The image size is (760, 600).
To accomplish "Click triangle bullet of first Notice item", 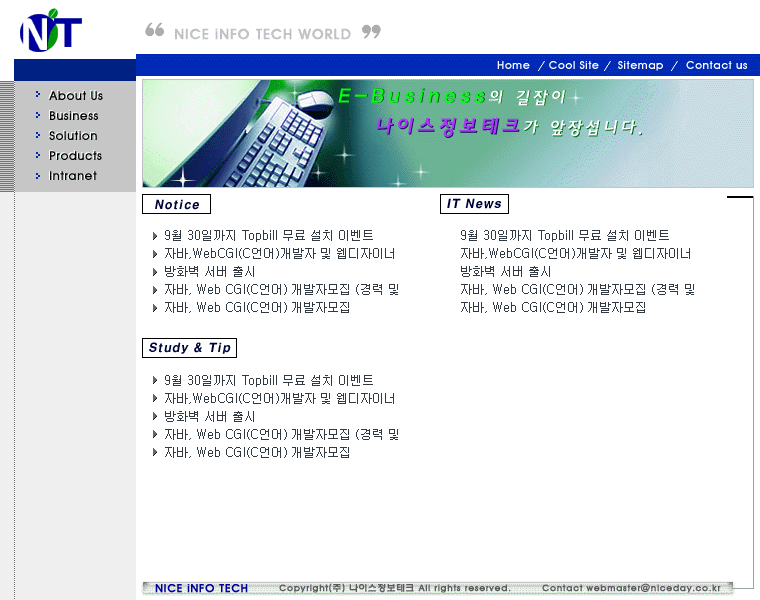I will tap(154, 236).
